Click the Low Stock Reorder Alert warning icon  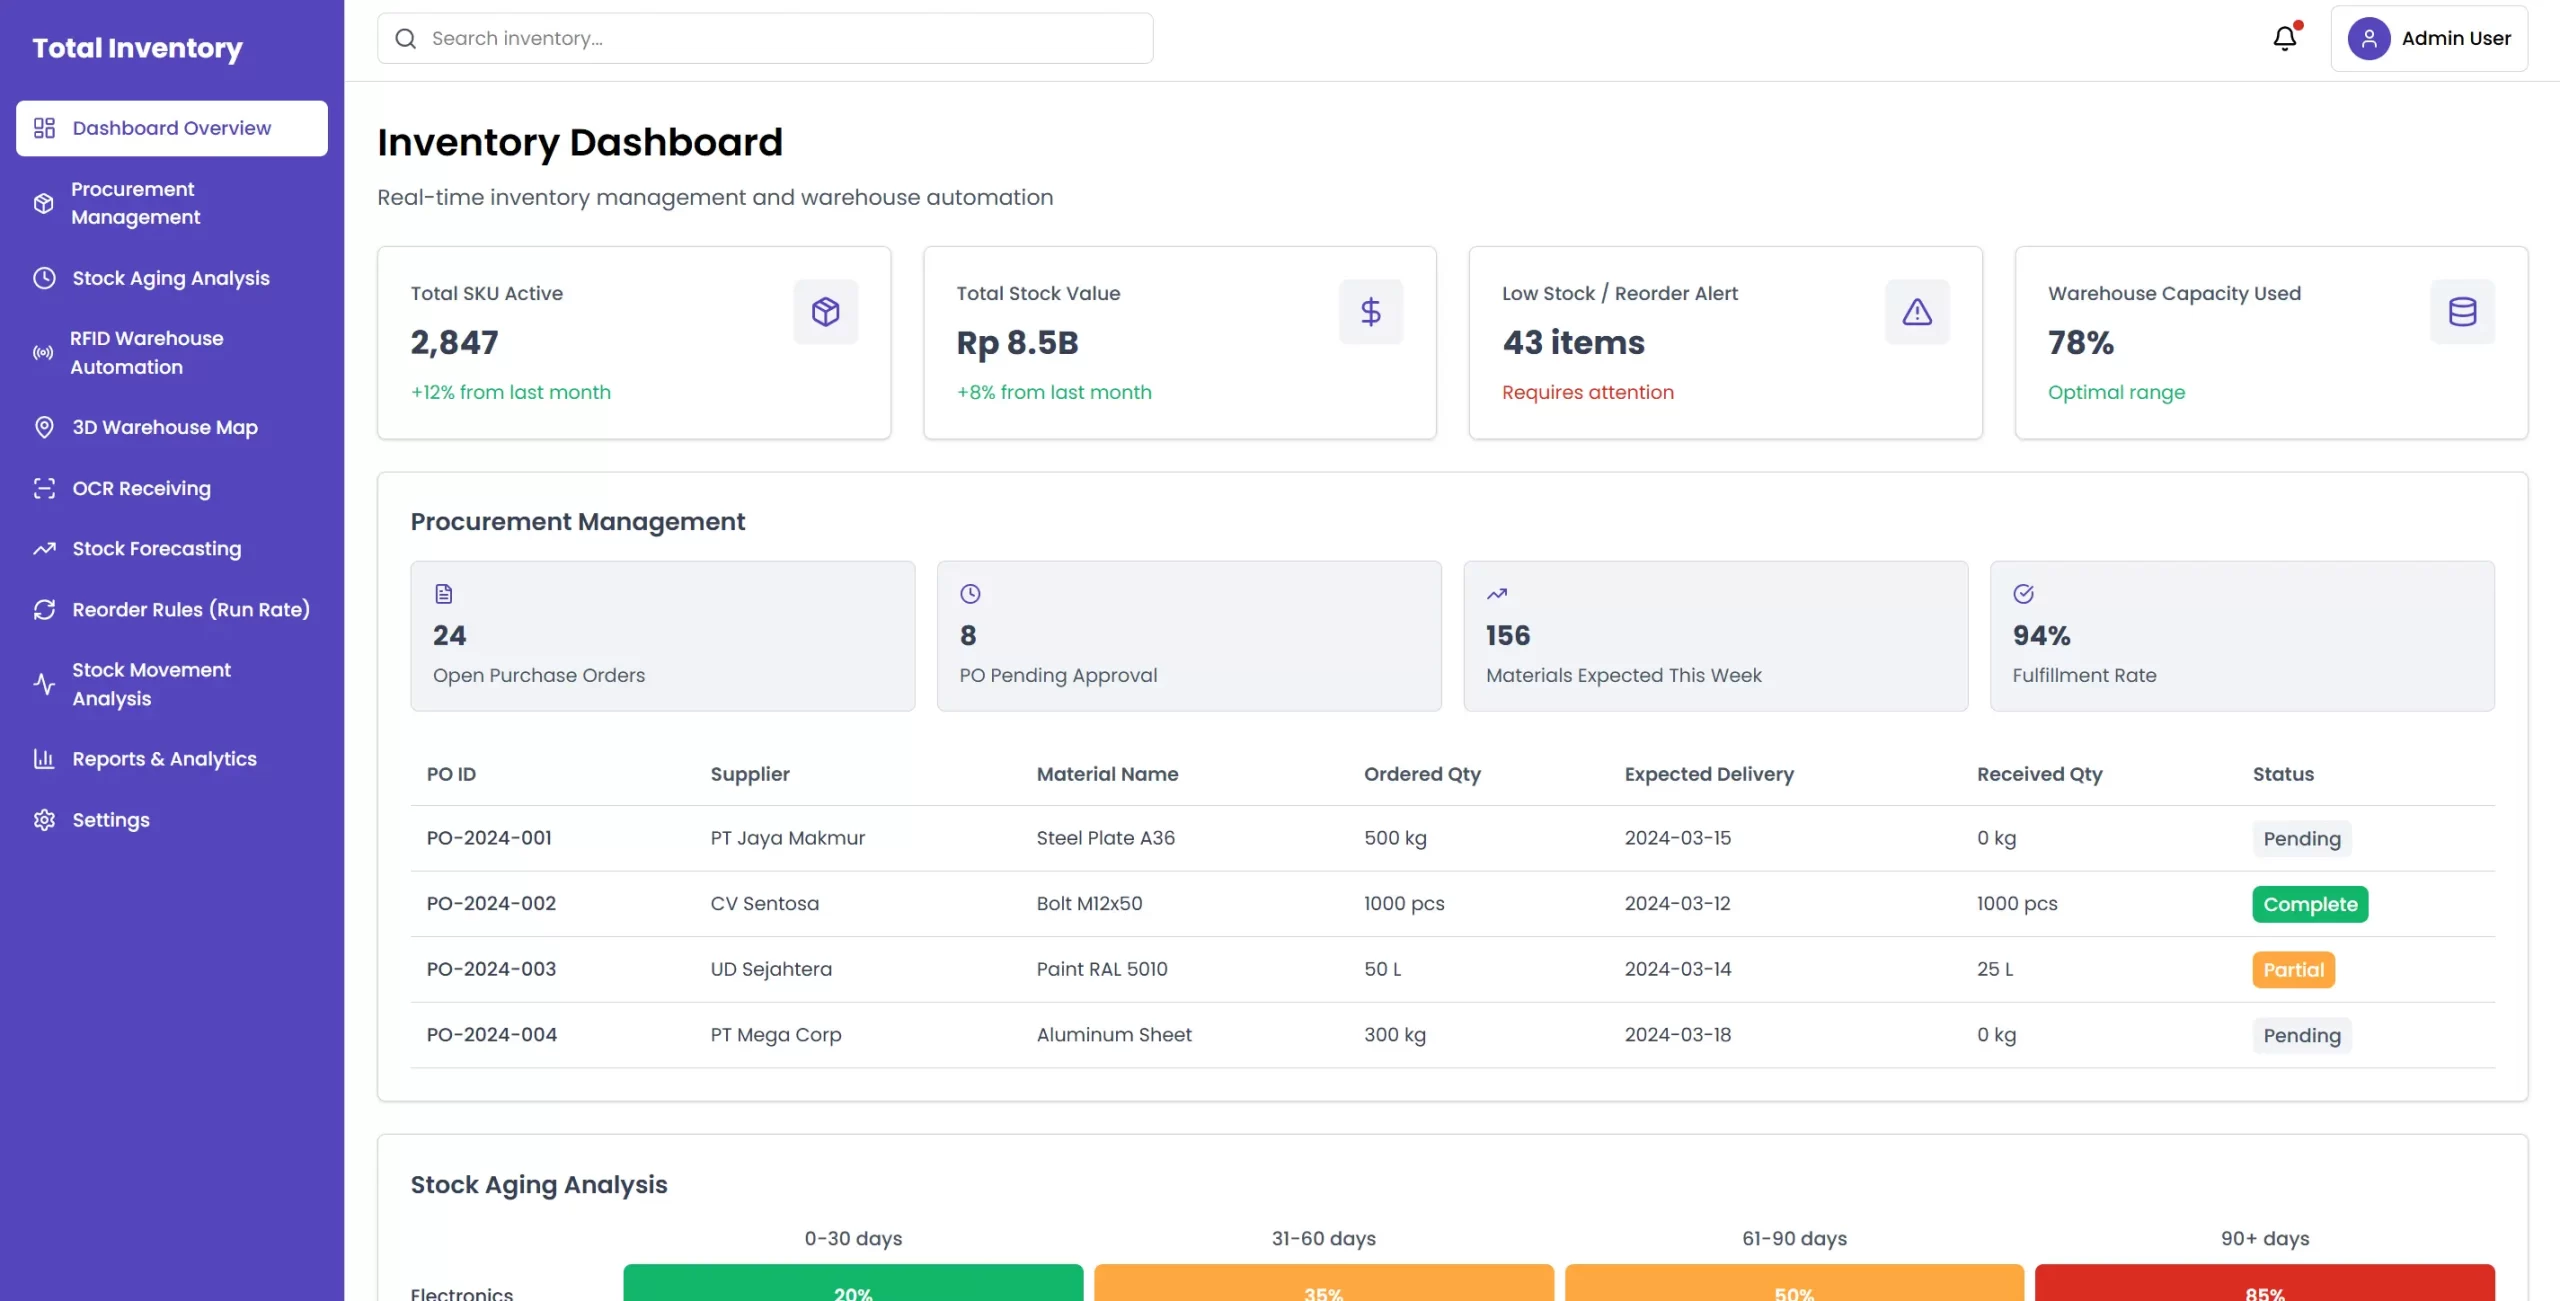click(1916, 311)
